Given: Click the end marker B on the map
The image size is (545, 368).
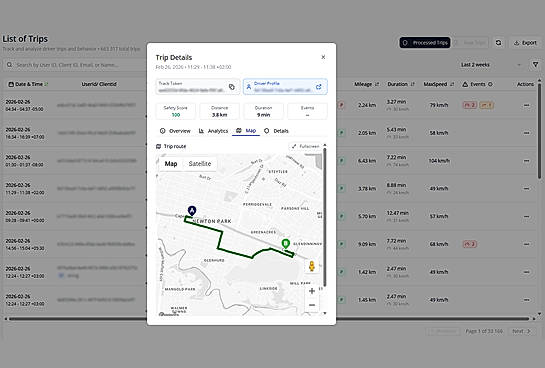Looking at the screenshot, I should [285, 244].
